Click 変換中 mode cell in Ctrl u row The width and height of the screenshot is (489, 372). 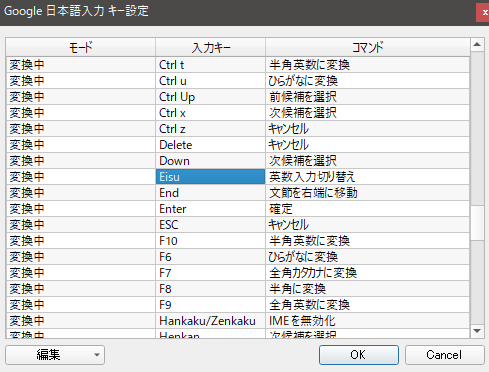click(x=81, y=81)
